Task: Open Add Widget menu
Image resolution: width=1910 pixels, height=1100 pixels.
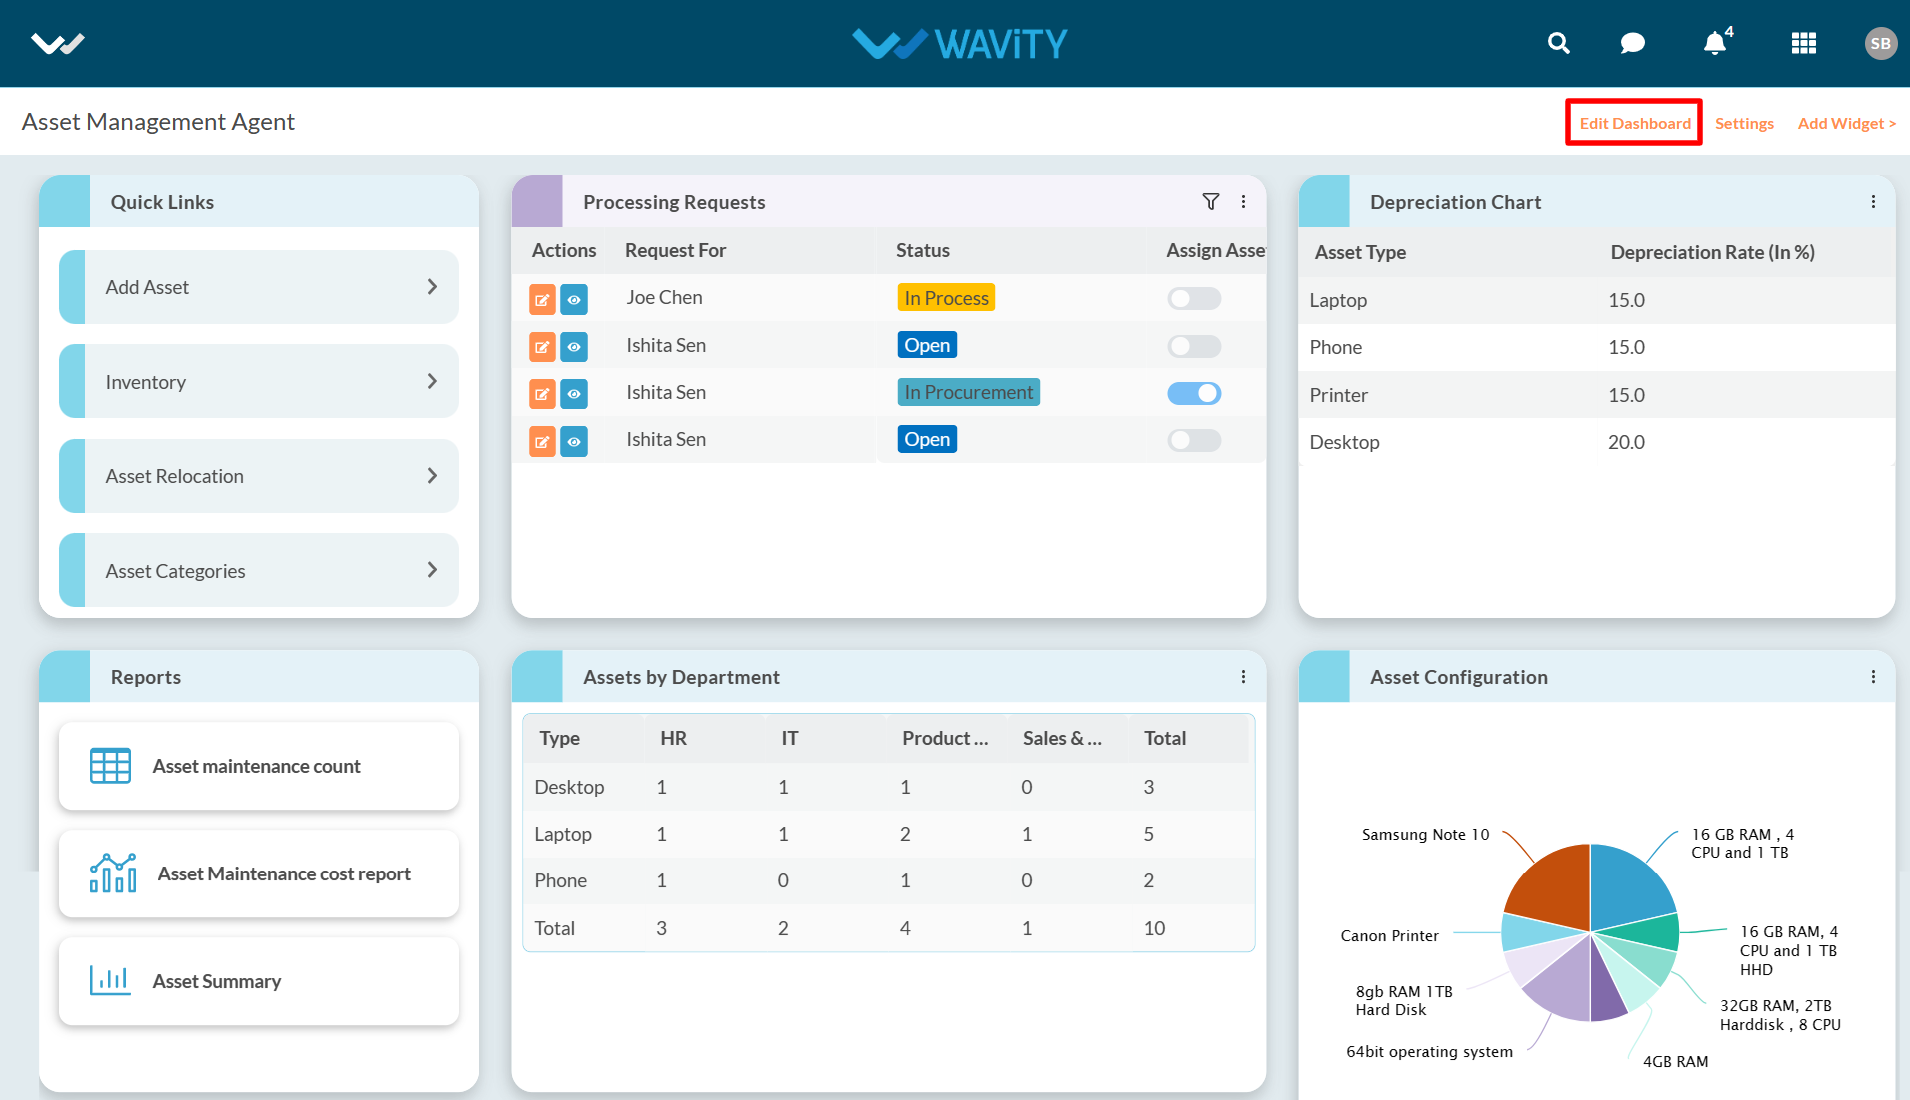Action: [1847, 123]
